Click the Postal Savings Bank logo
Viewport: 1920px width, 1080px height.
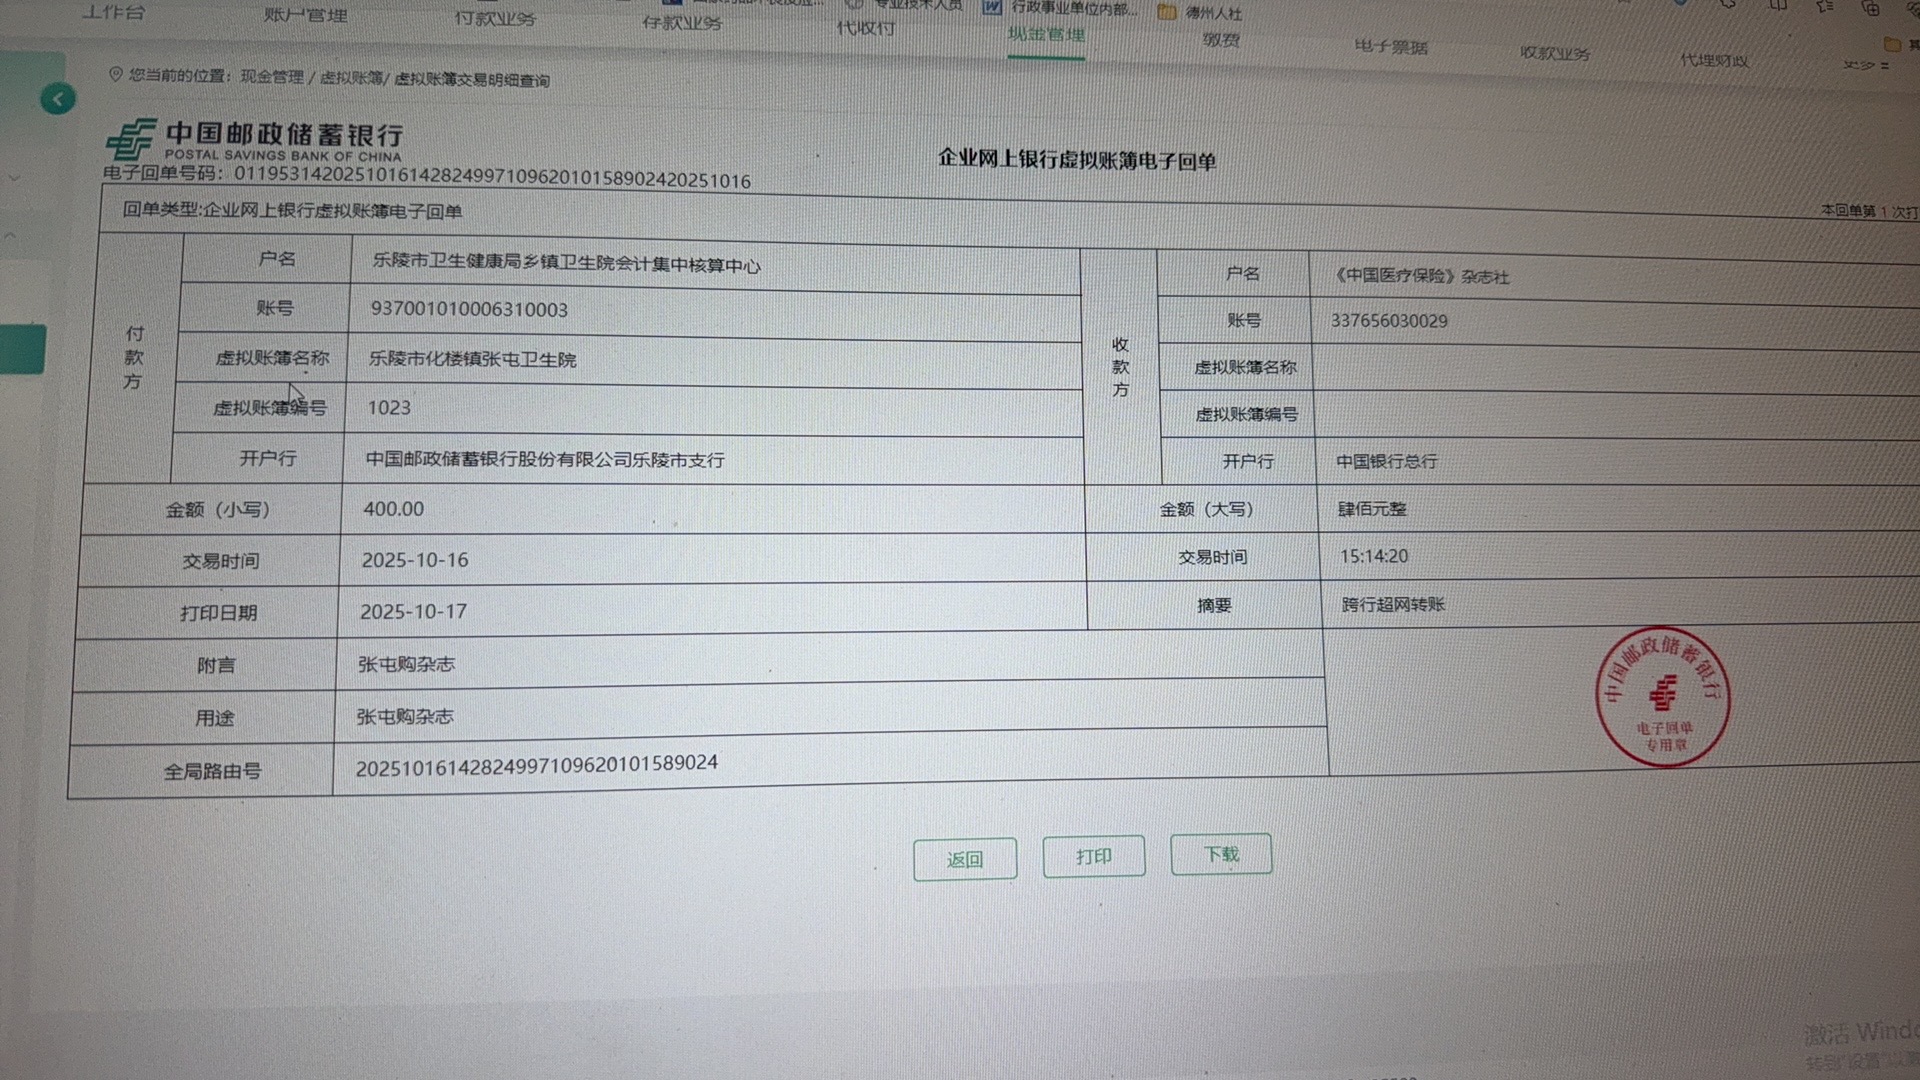pos(131,141)
